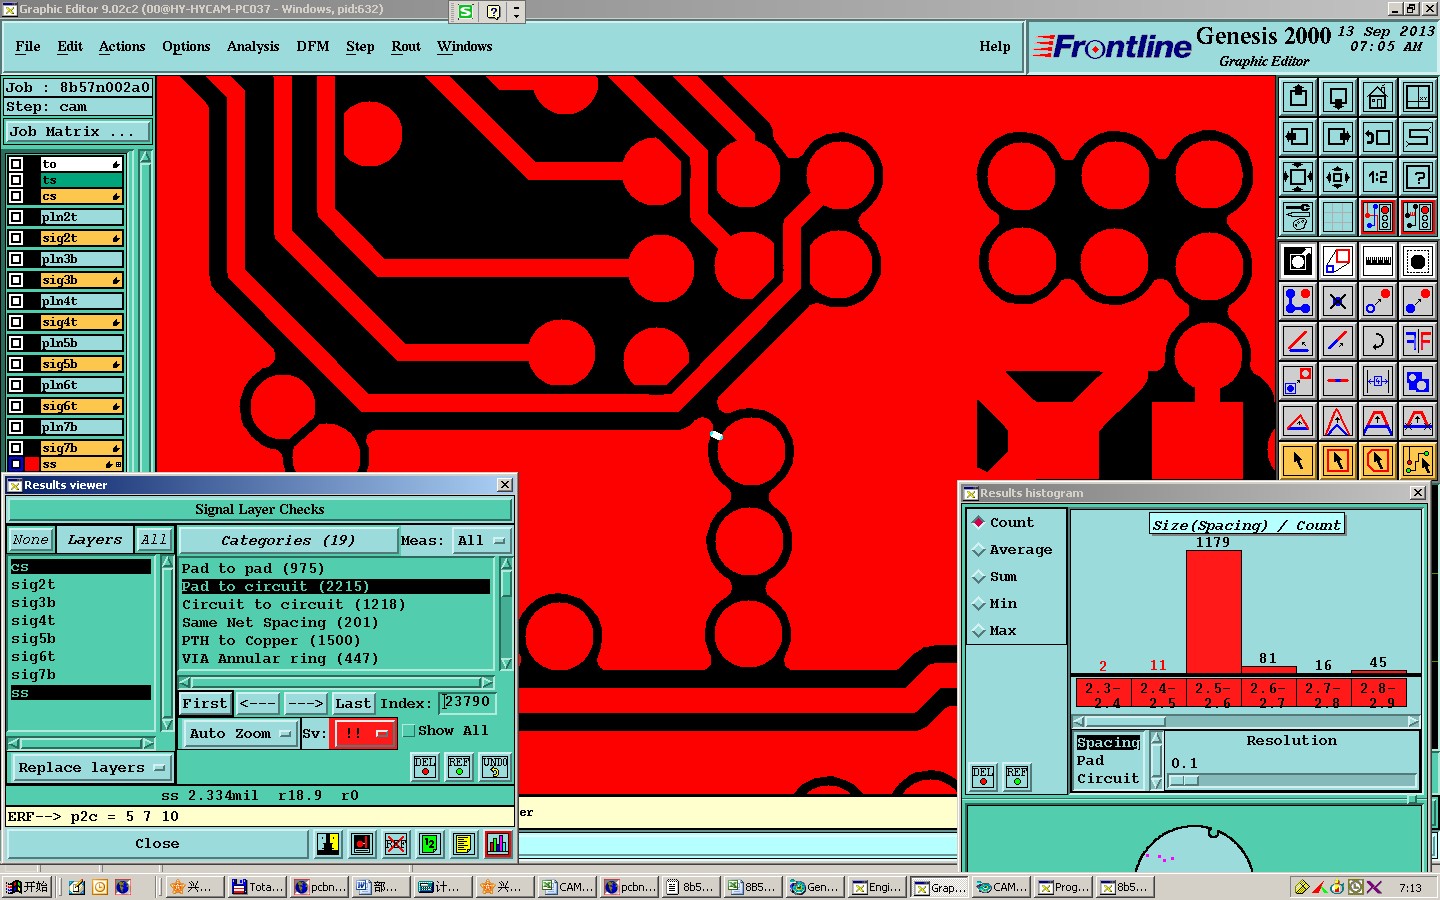Click the REF icon in Results histogram

pyautogui.click(x=1017, y=776)
